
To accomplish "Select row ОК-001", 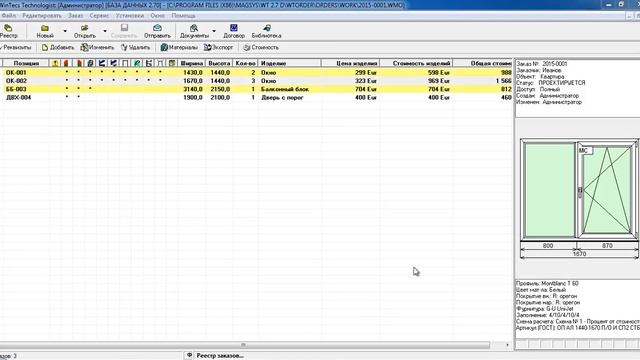I will pos(256,72).
